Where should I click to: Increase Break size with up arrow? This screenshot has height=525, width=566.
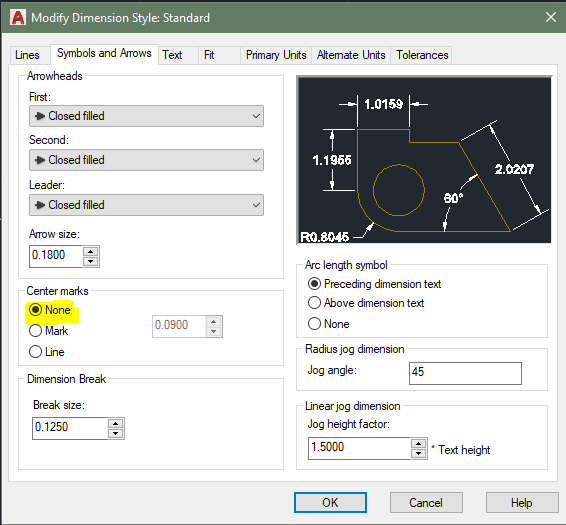click(x=116, y=424)
